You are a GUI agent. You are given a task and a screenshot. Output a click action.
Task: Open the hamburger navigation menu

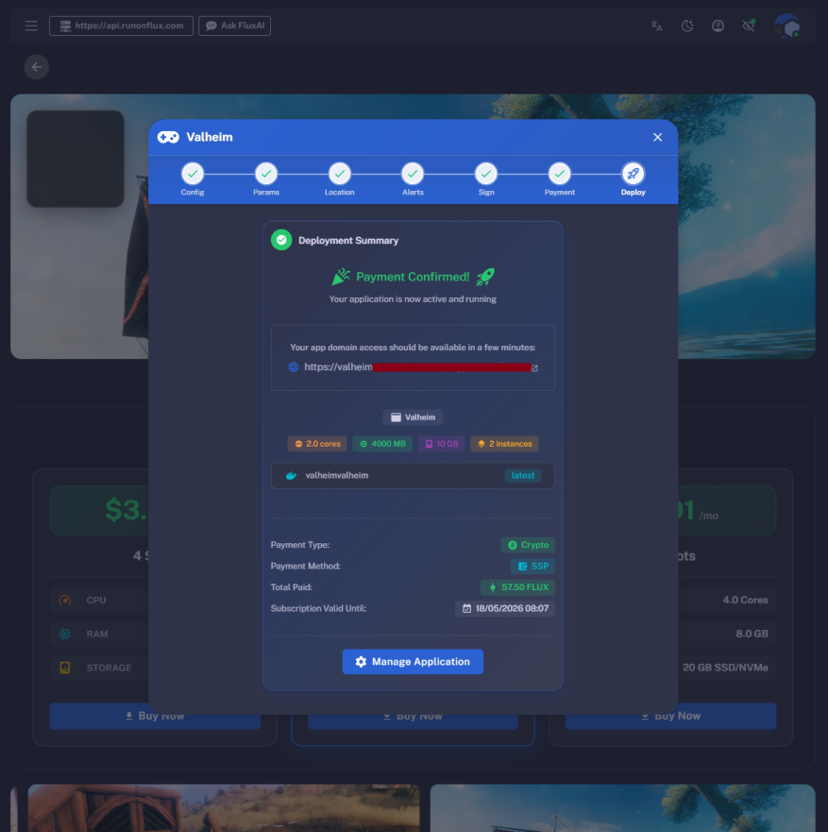(31, 26)
